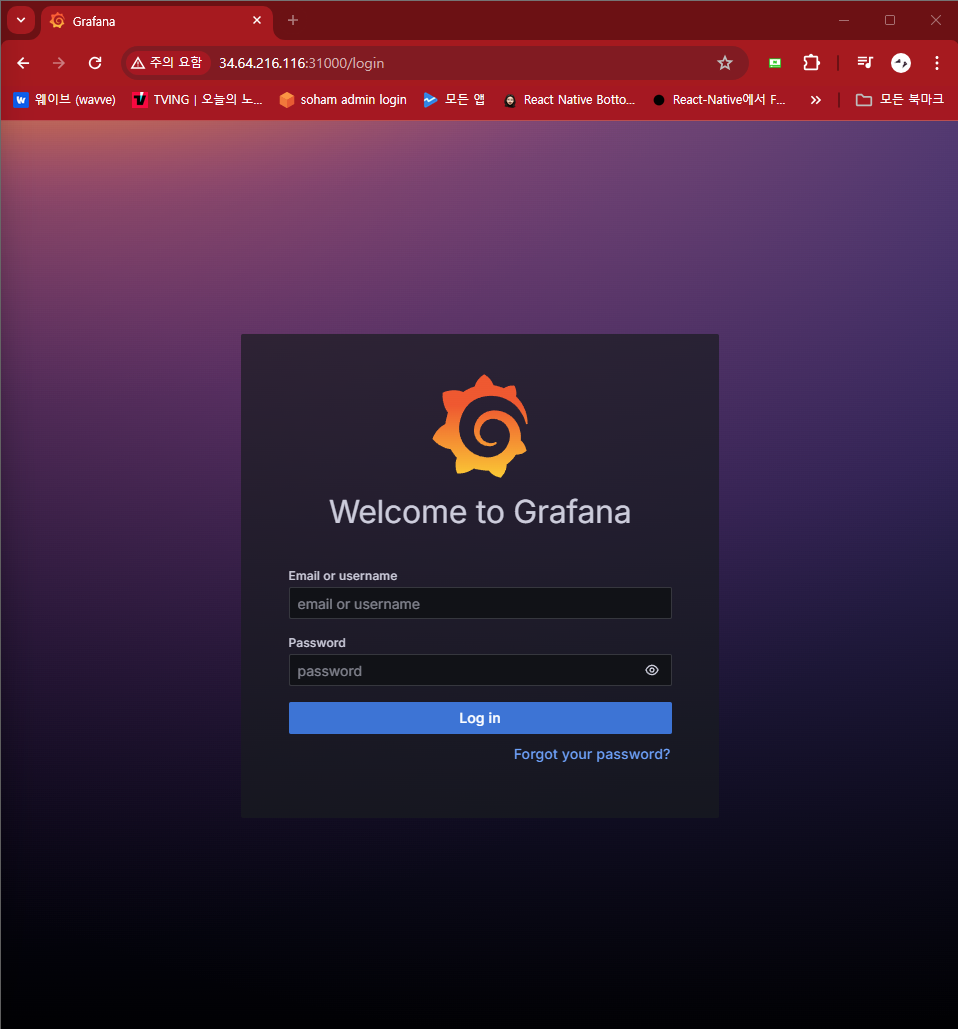Image resolution: width=958 pixels, height=1029 pixels.
Task: Open 웨이브 (wavve) bookmark
Action: point(64,100)
